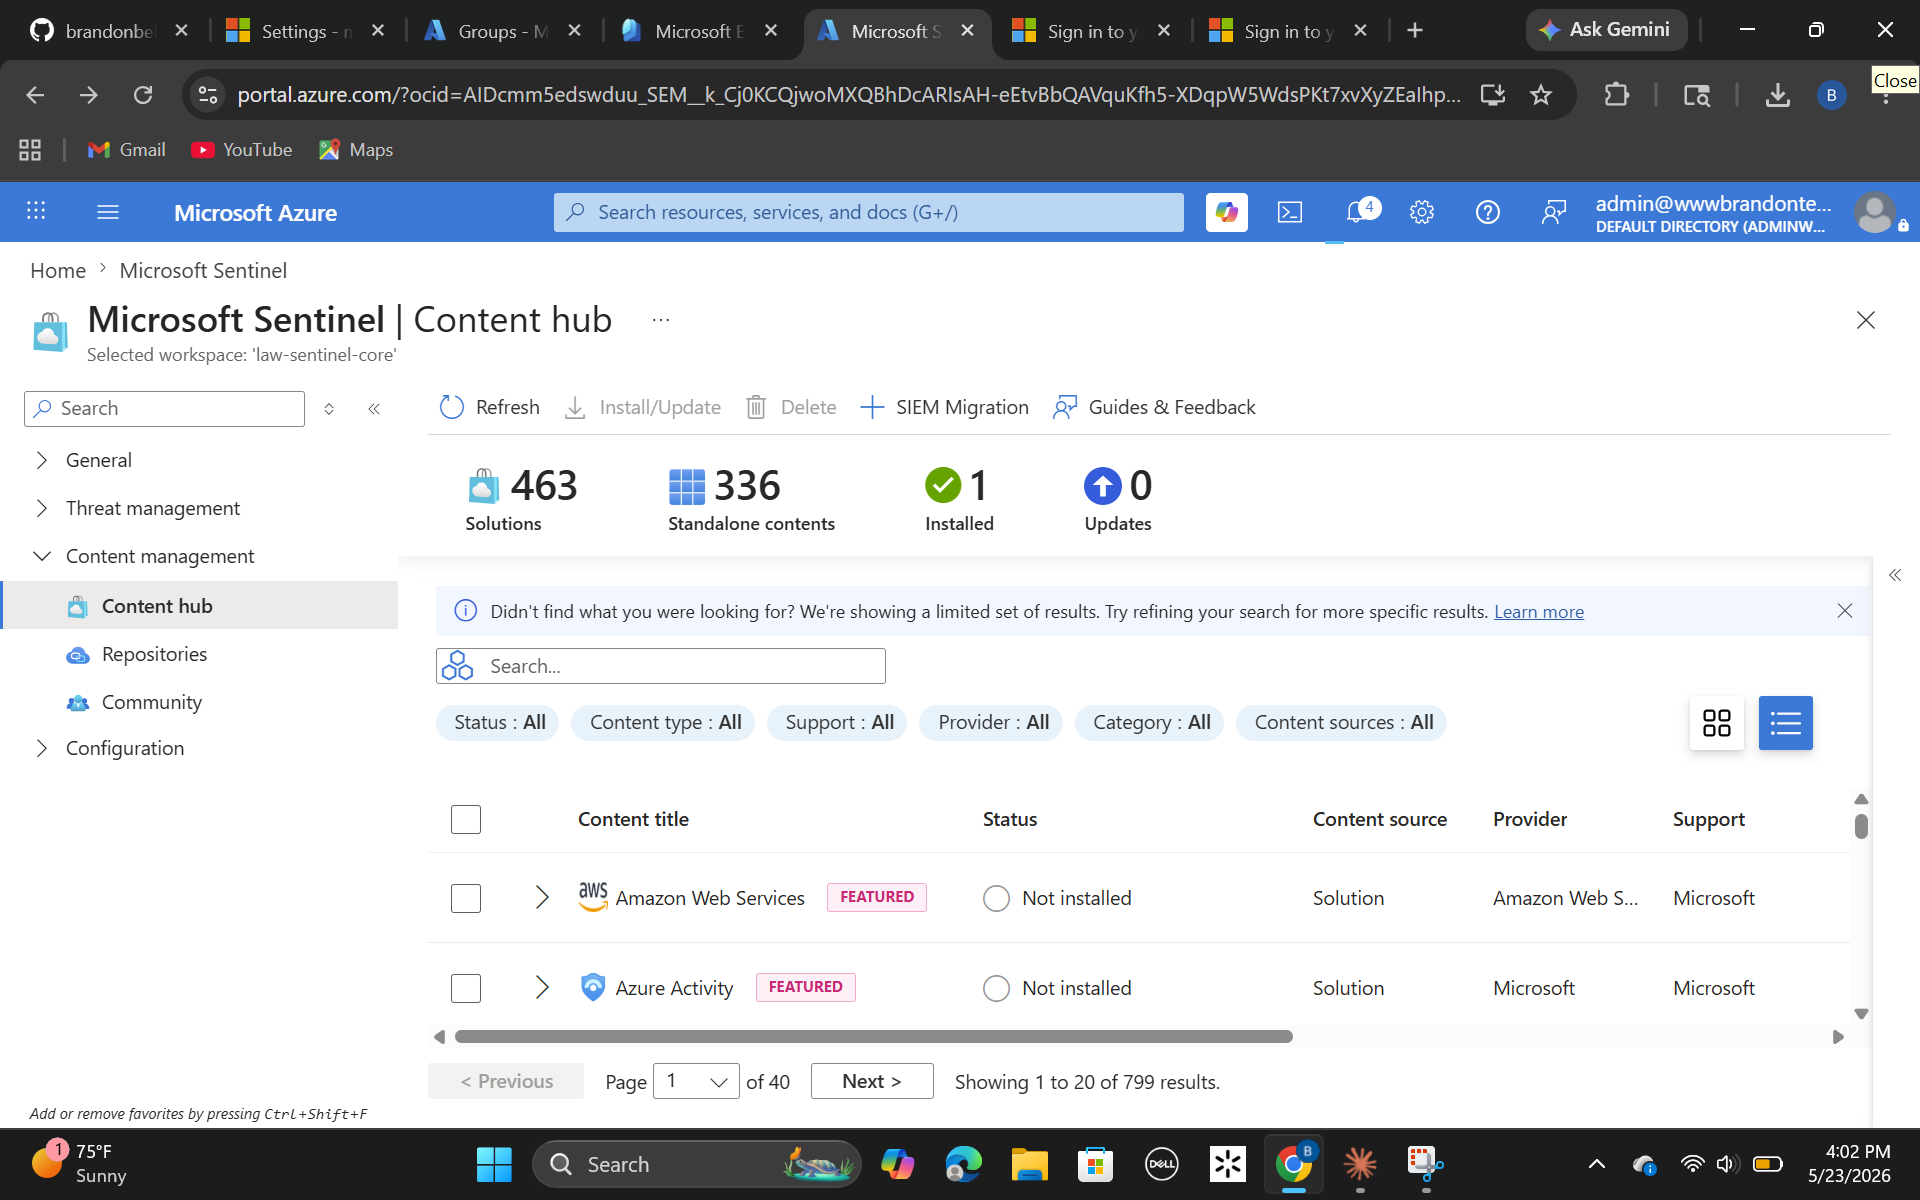The width and height of the screenshot is (1920, 1200).
Task: Dismiss the limited results info banner
Action: [x=1845, y=611]
